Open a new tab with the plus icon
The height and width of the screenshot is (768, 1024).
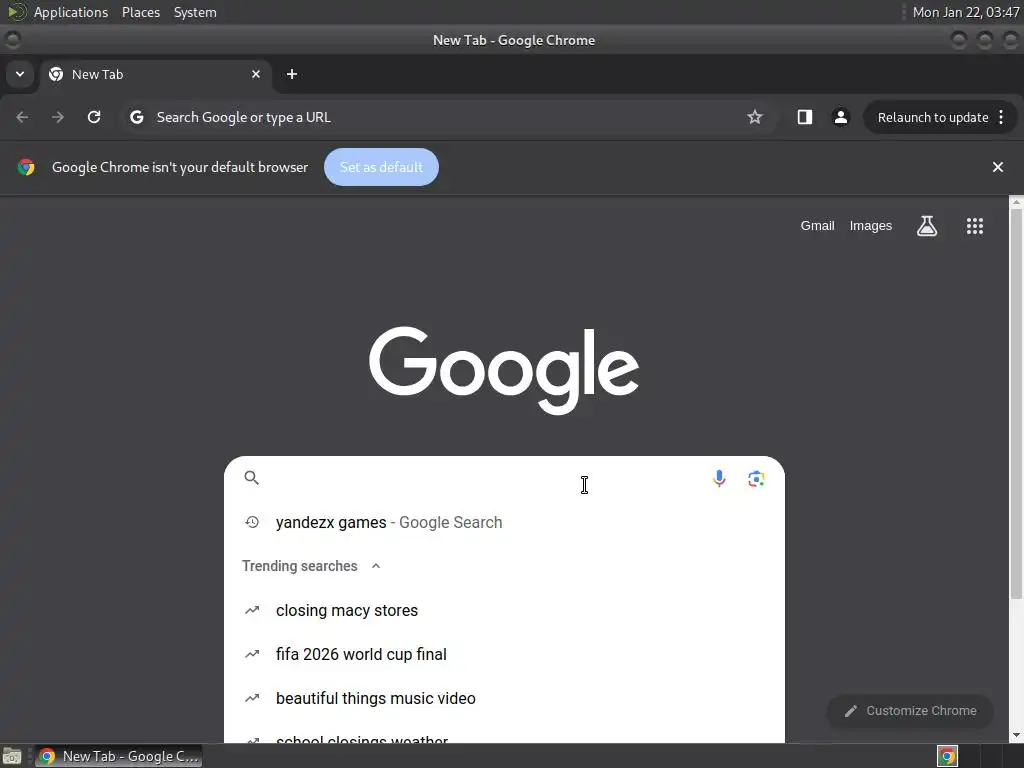(292, 74)
